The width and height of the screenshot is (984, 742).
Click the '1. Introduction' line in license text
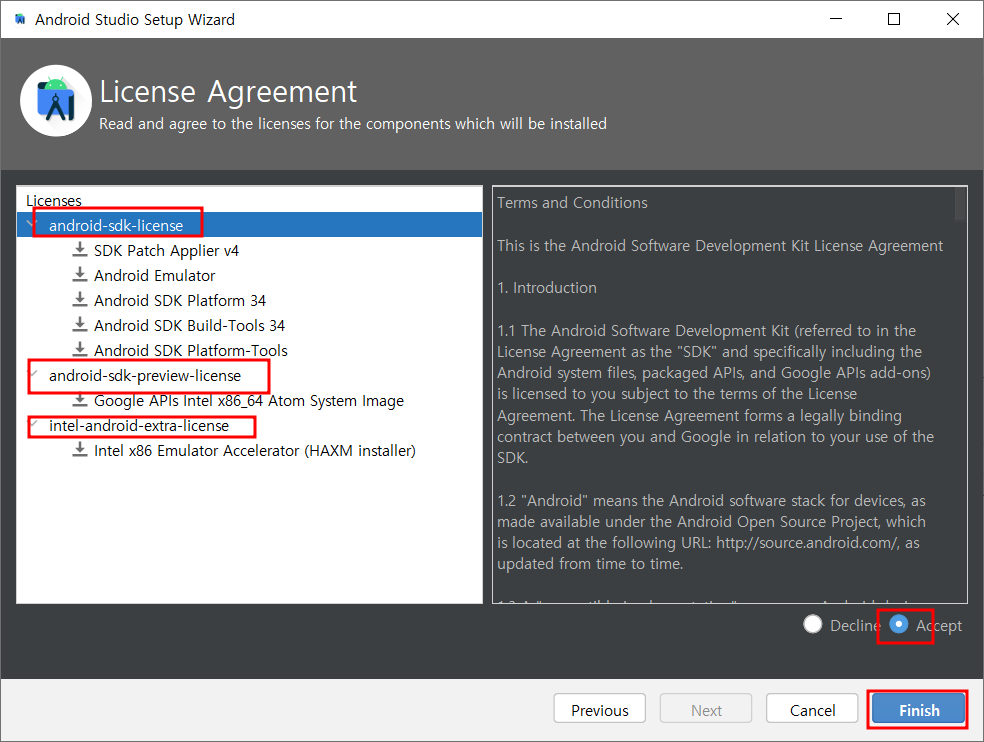click(x=547, y=288)
